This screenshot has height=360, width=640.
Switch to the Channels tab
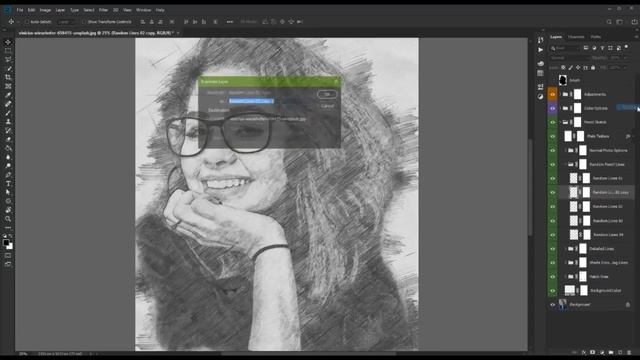(576, 37)
